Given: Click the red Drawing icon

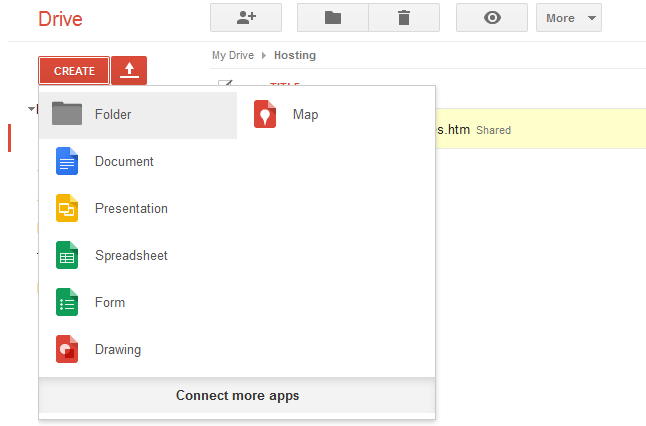Looking at the screenshot, I should [x=67, y=349].
